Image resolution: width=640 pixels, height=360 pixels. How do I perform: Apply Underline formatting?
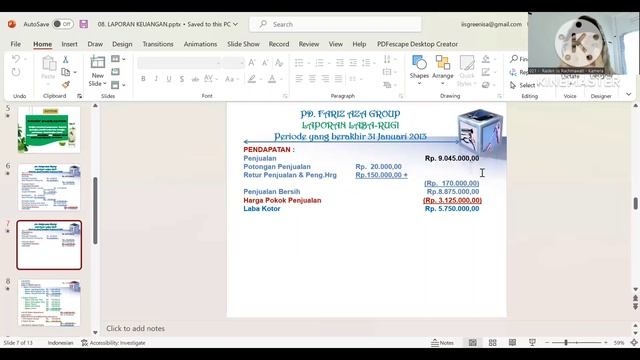pyautogui.click(x=169, y=79)
